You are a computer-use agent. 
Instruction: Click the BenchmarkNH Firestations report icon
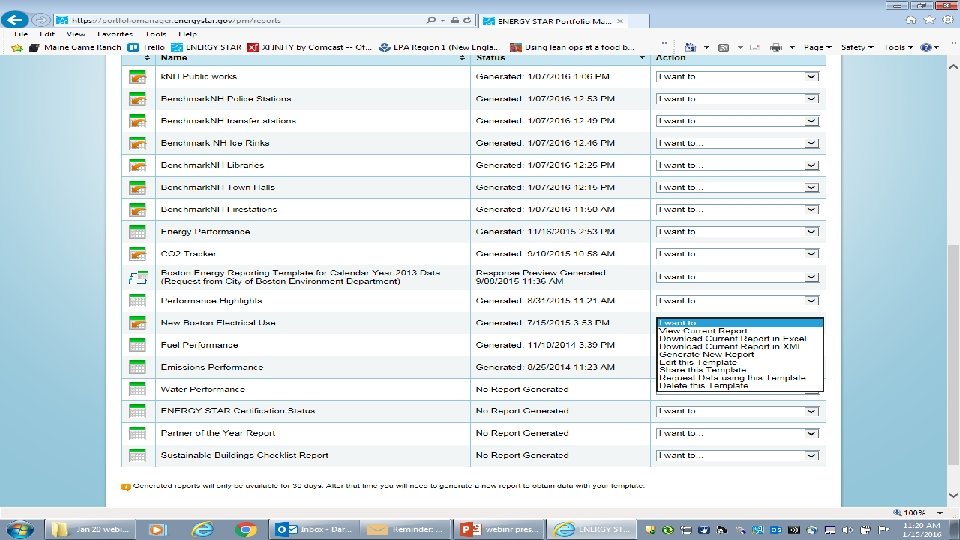point(137,209)
